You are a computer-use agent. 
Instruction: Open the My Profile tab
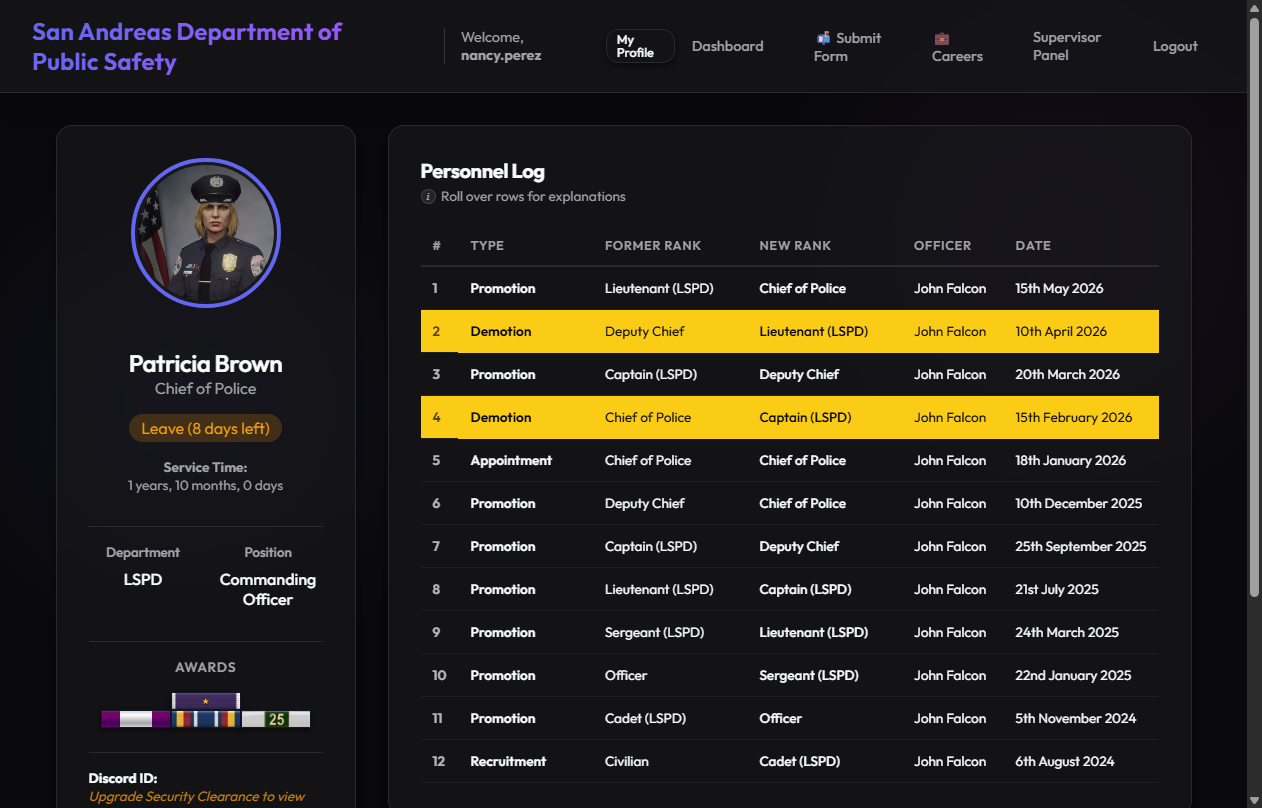tap(640, 46)
